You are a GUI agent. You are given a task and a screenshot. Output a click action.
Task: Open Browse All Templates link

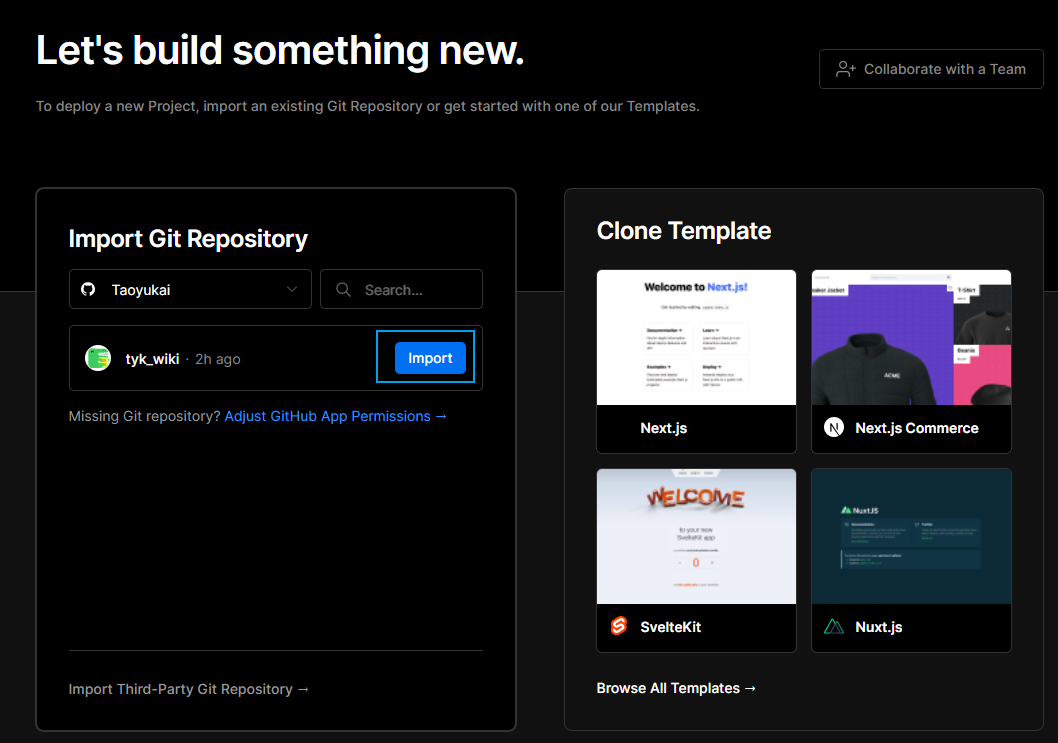[676, 688]
